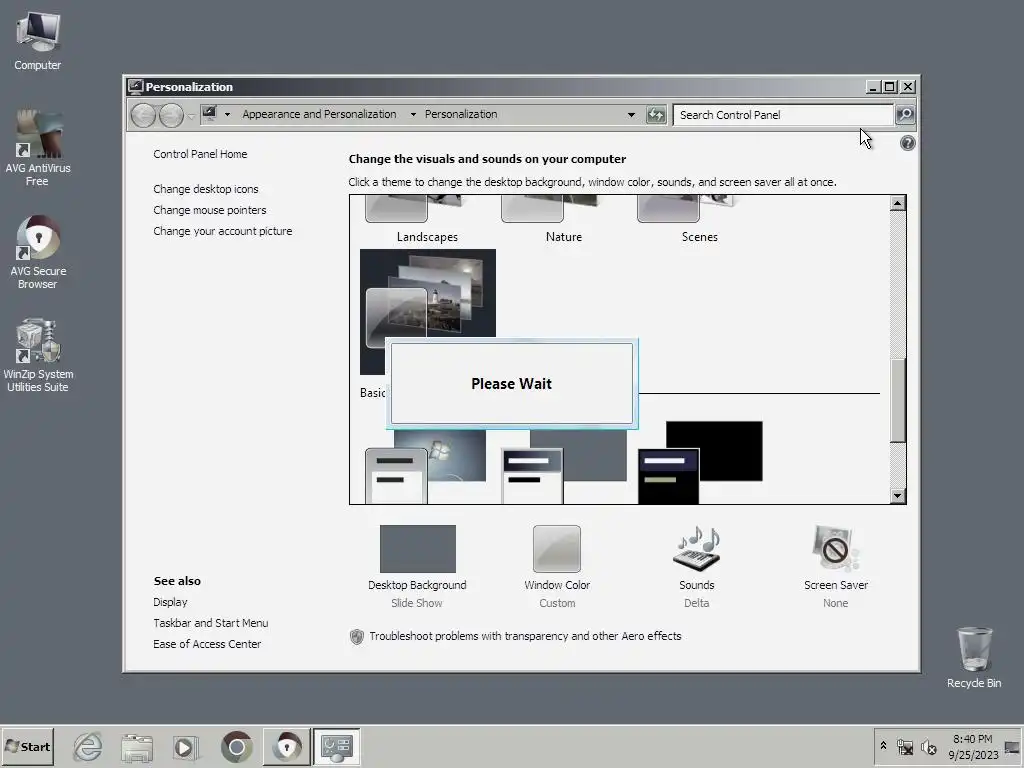
Task: Open Ease of Access Center link
Action: pyautogui.click(x=207, y=644)
